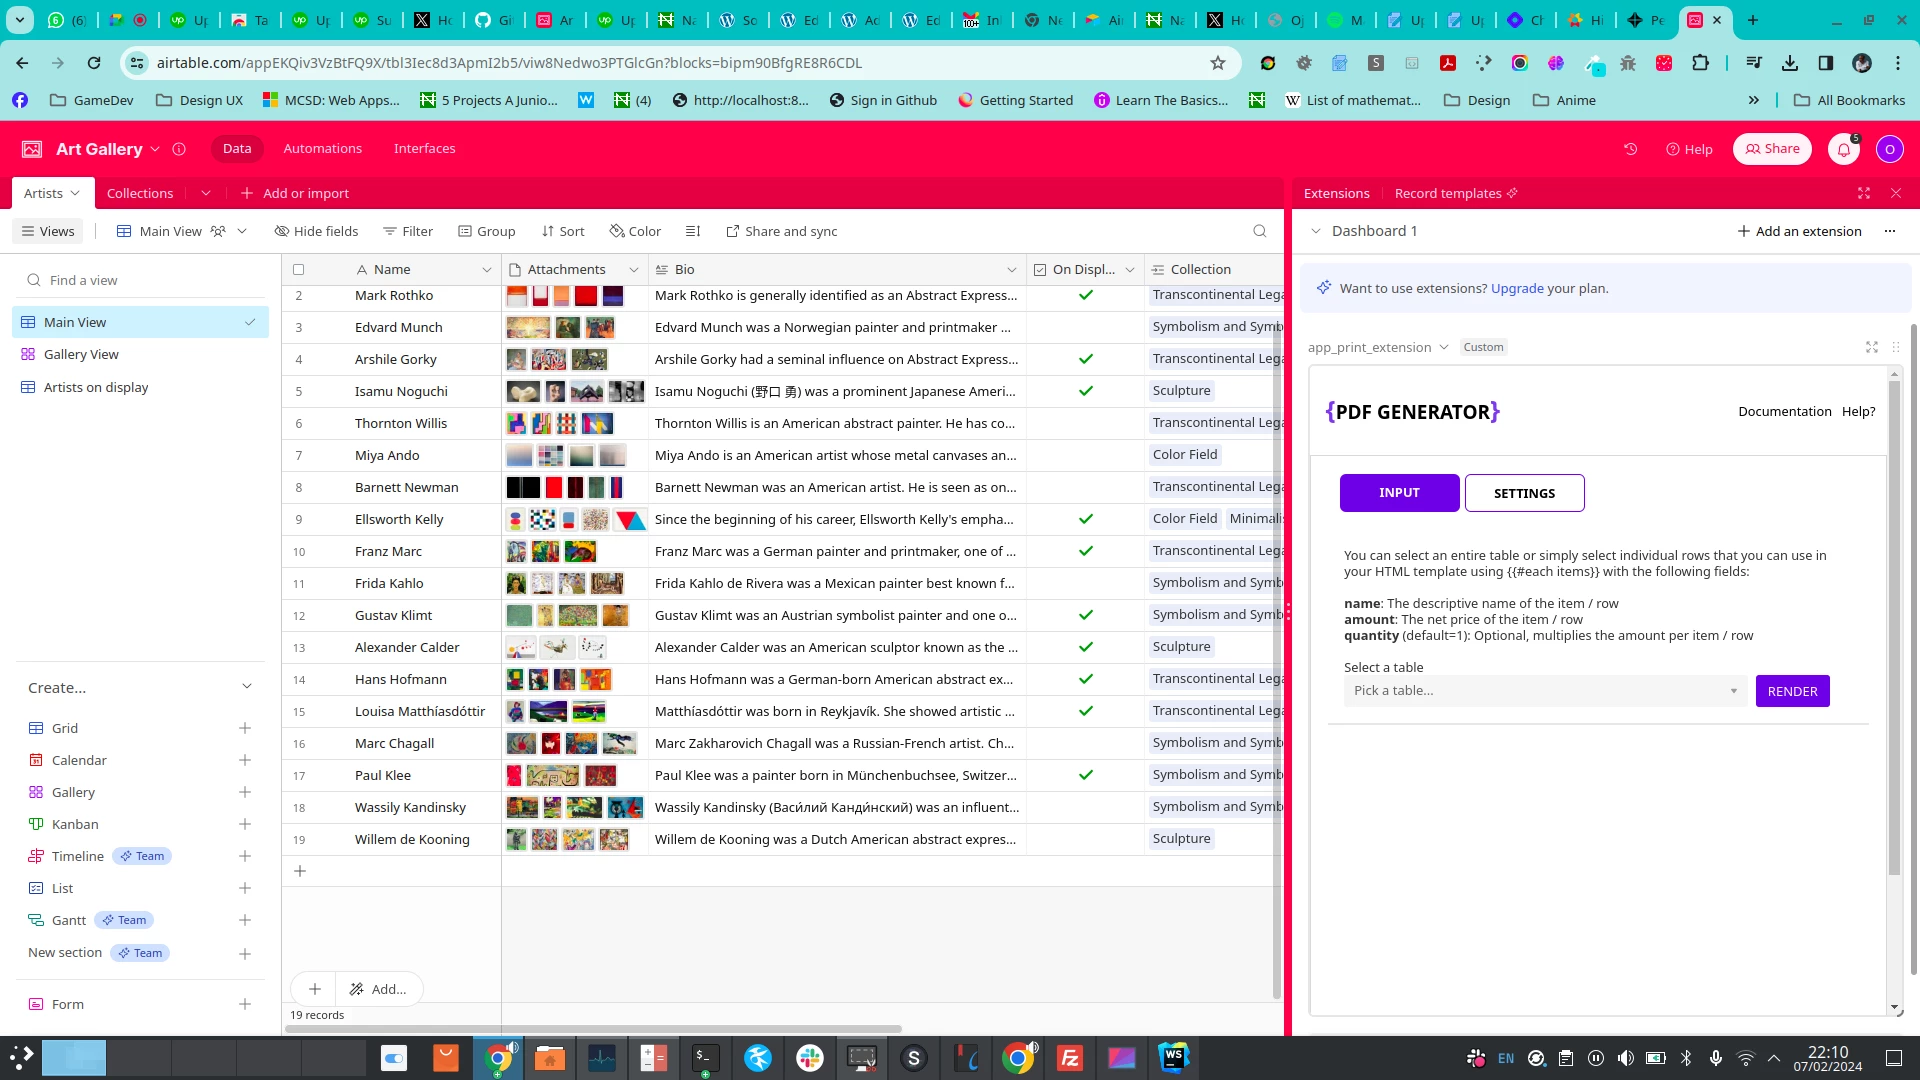This screenshot has width=1920, height=1080.
Task: Collapse the Create section chevron
Action: 247,687
